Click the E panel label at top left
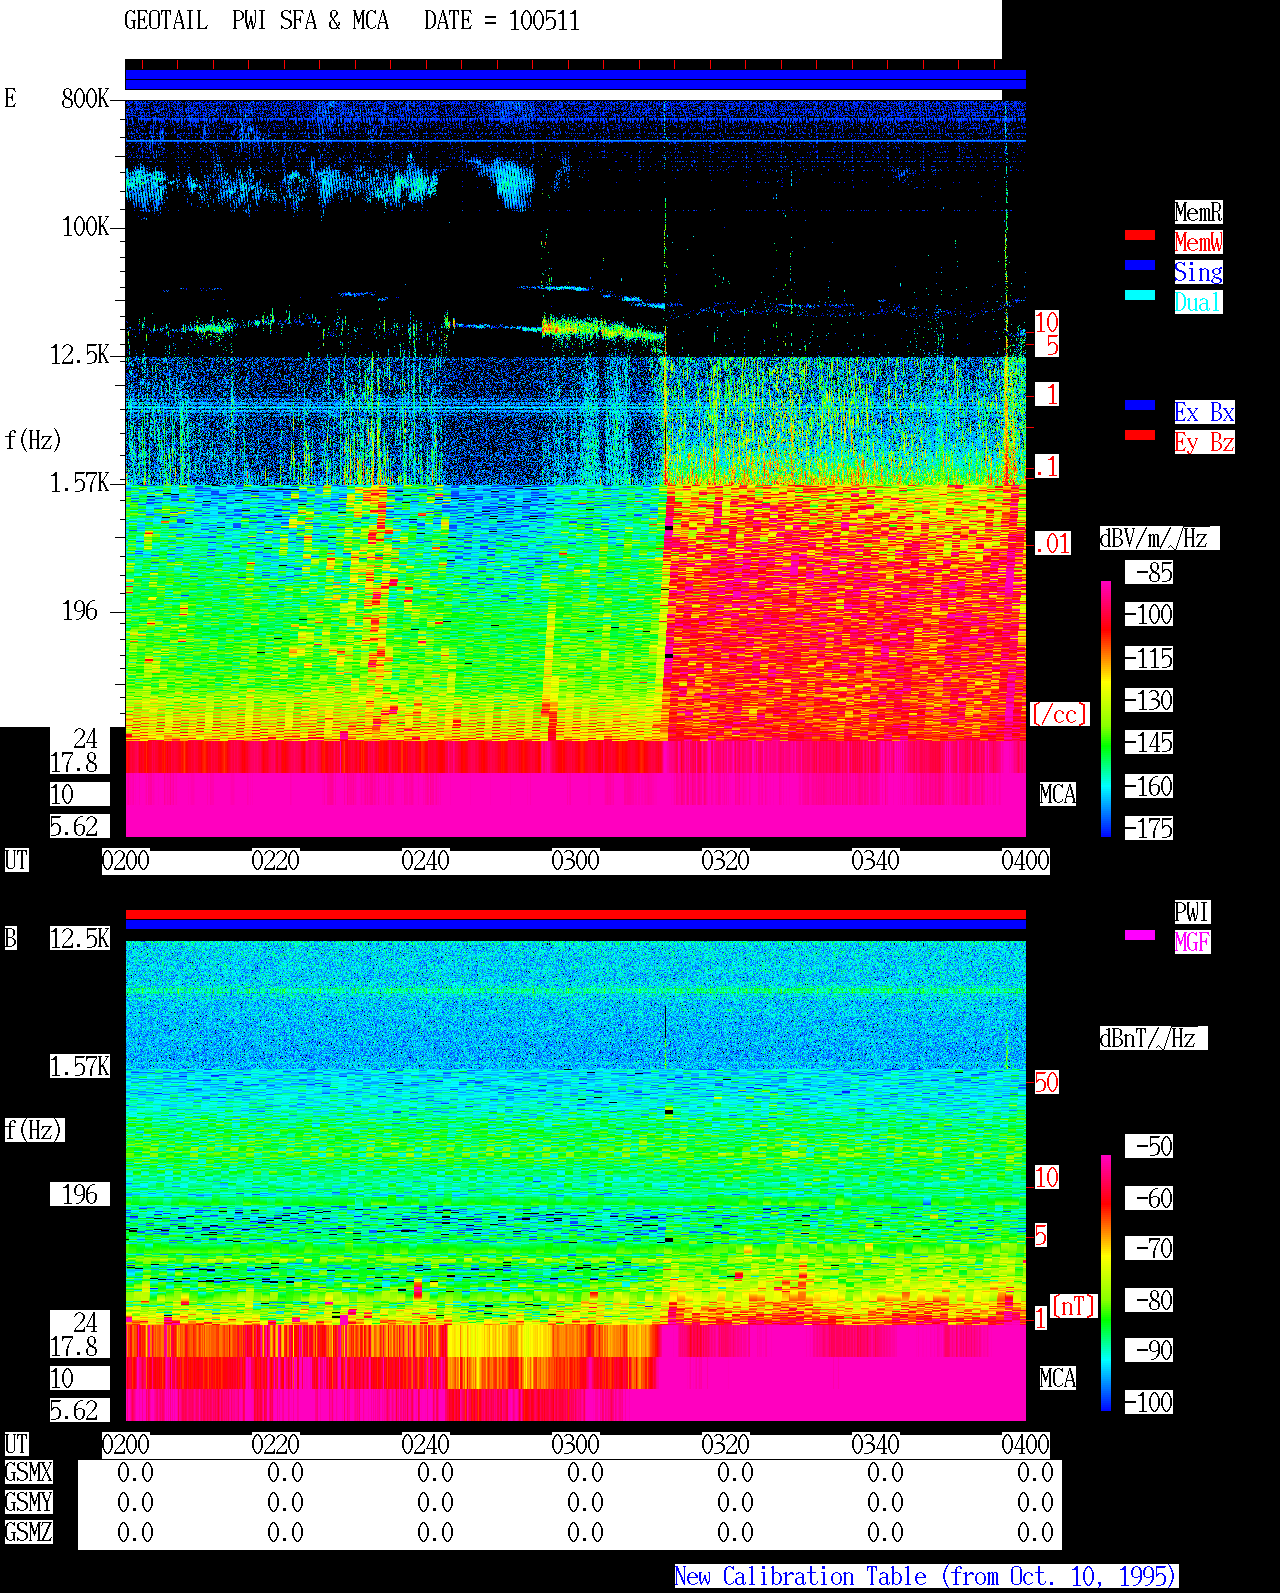This screenshot has width=1280, height=1593. 10,98
